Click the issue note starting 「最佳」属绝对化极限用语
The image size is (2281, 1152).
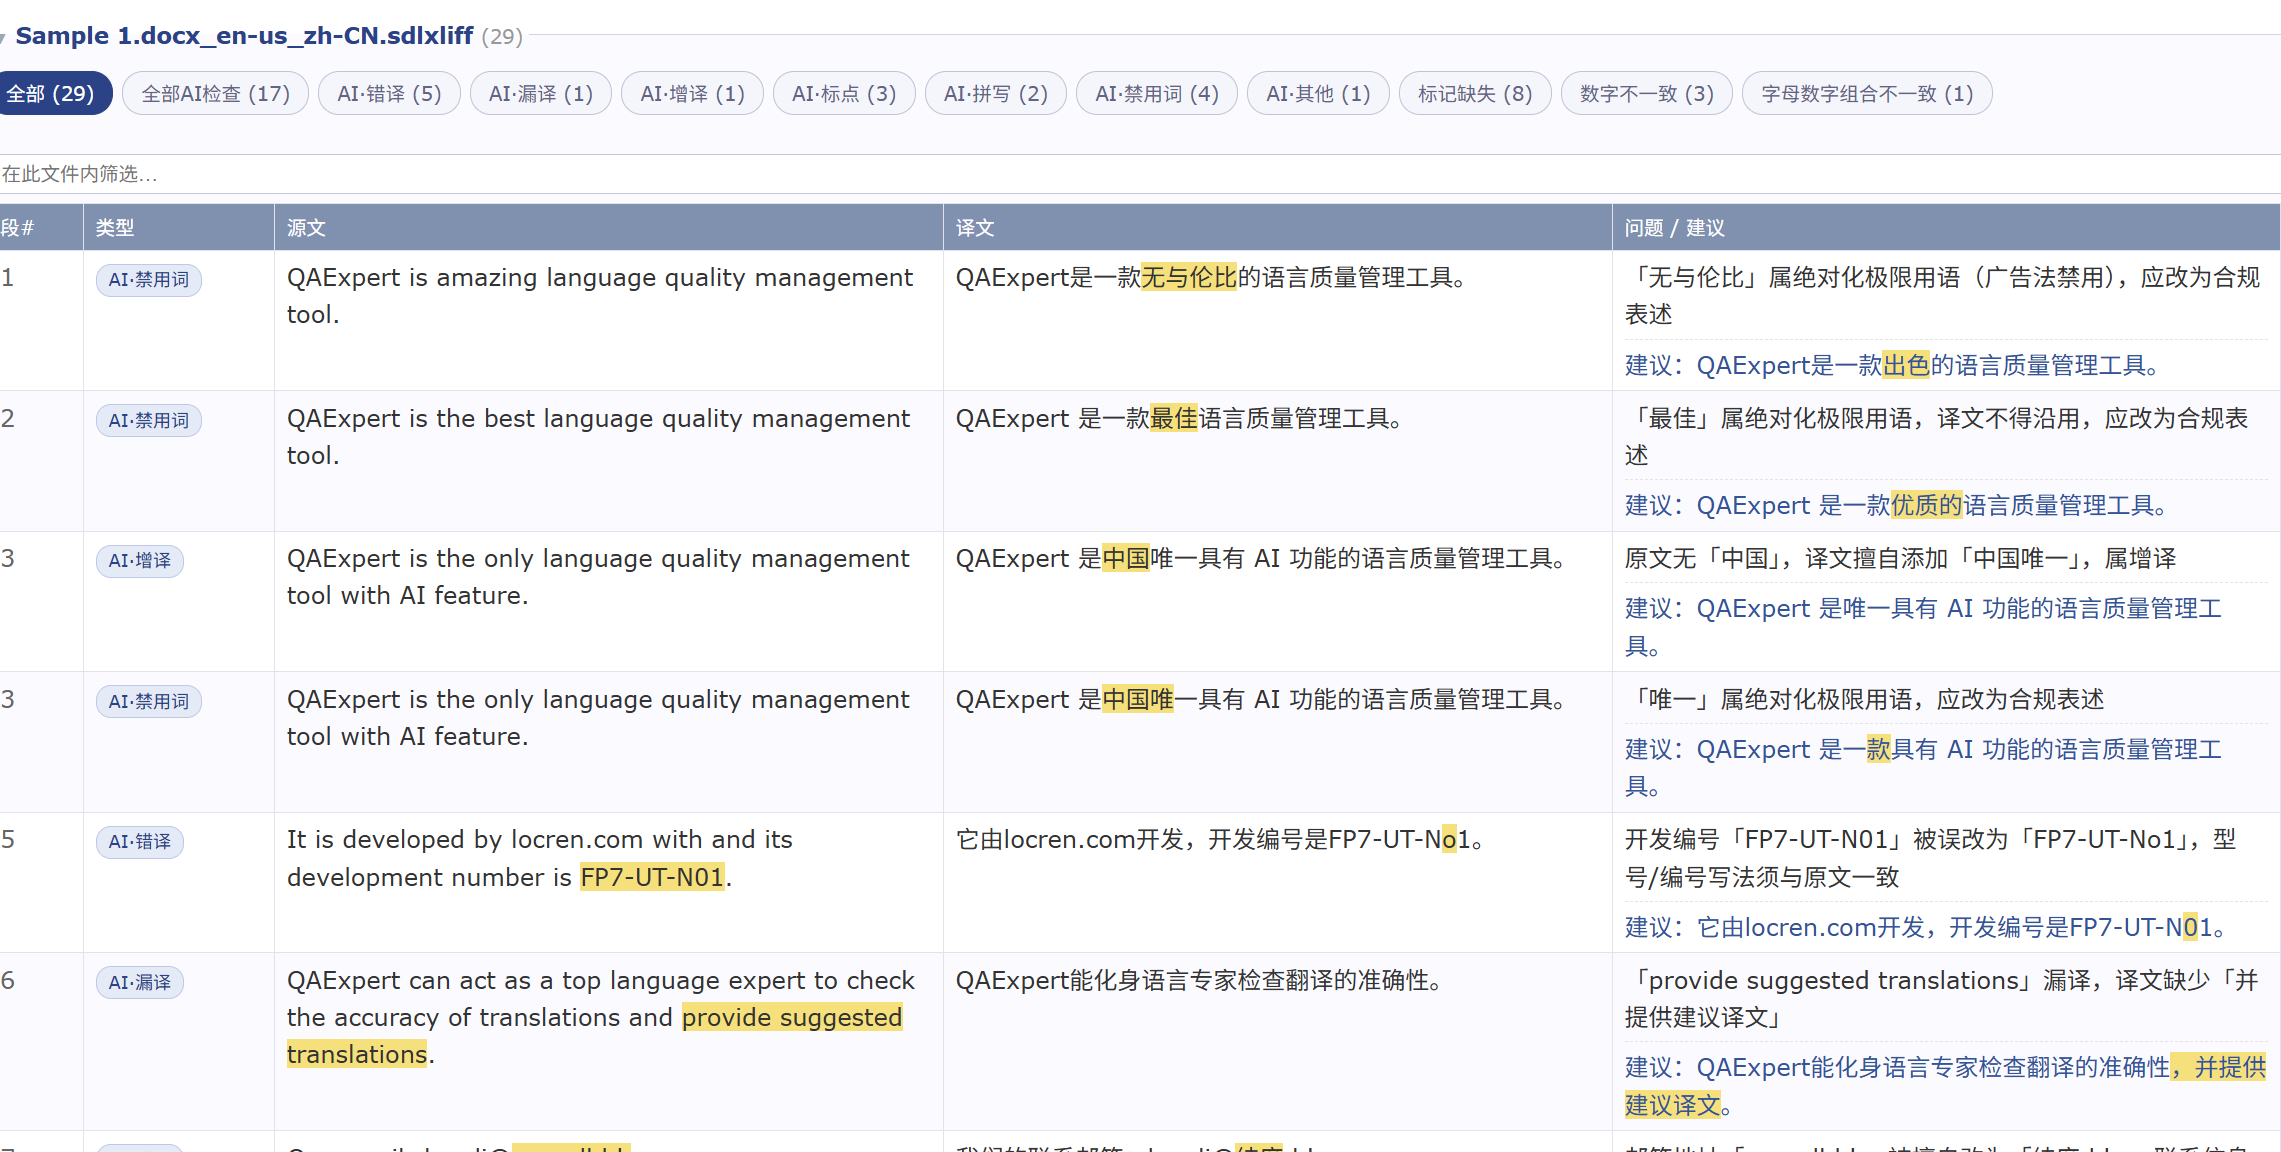click(x=1936, y=437)
